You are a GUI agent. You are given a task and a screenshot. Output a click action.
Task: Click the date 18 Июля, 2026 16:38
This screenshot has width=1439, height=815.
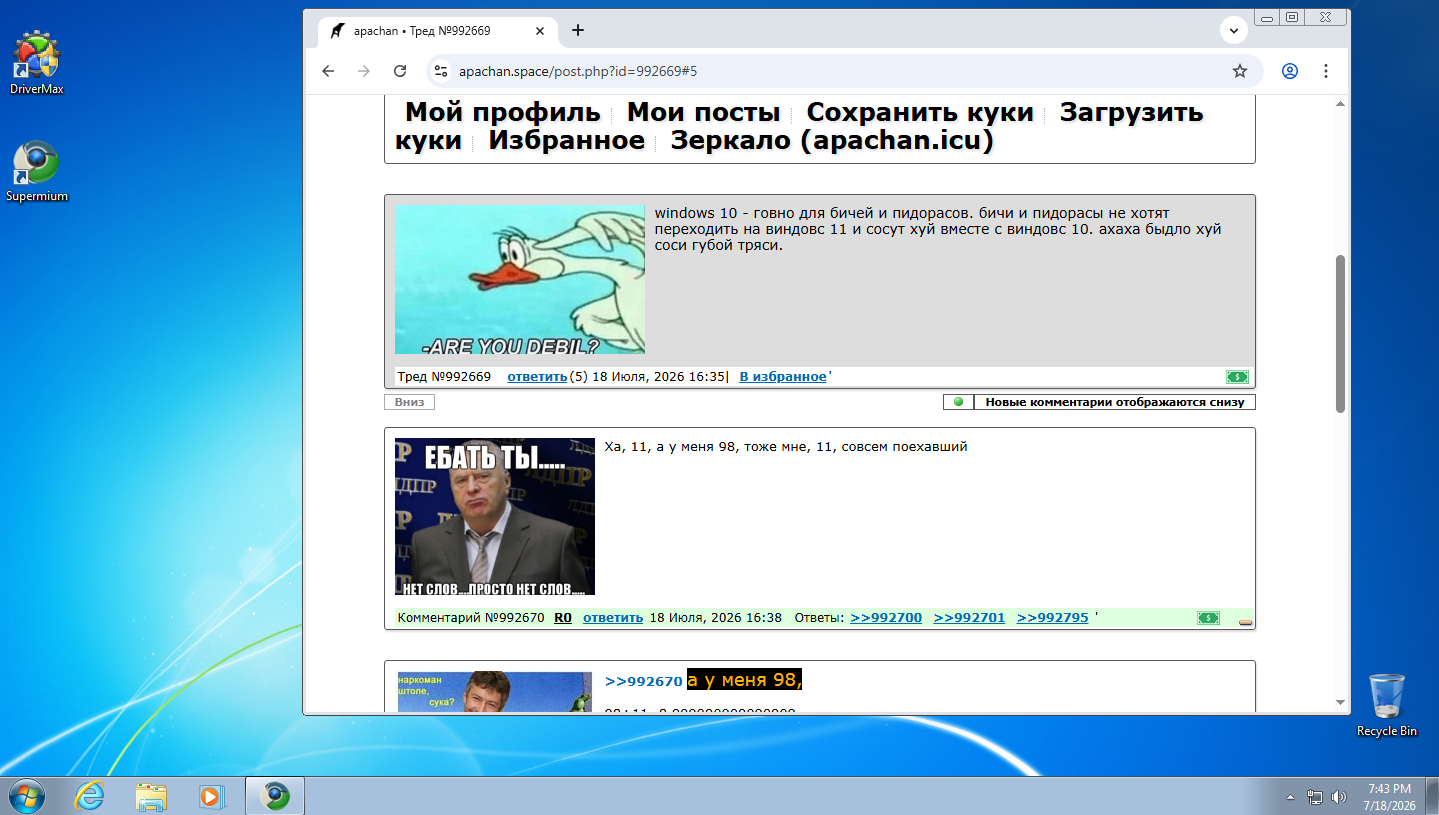715,618
